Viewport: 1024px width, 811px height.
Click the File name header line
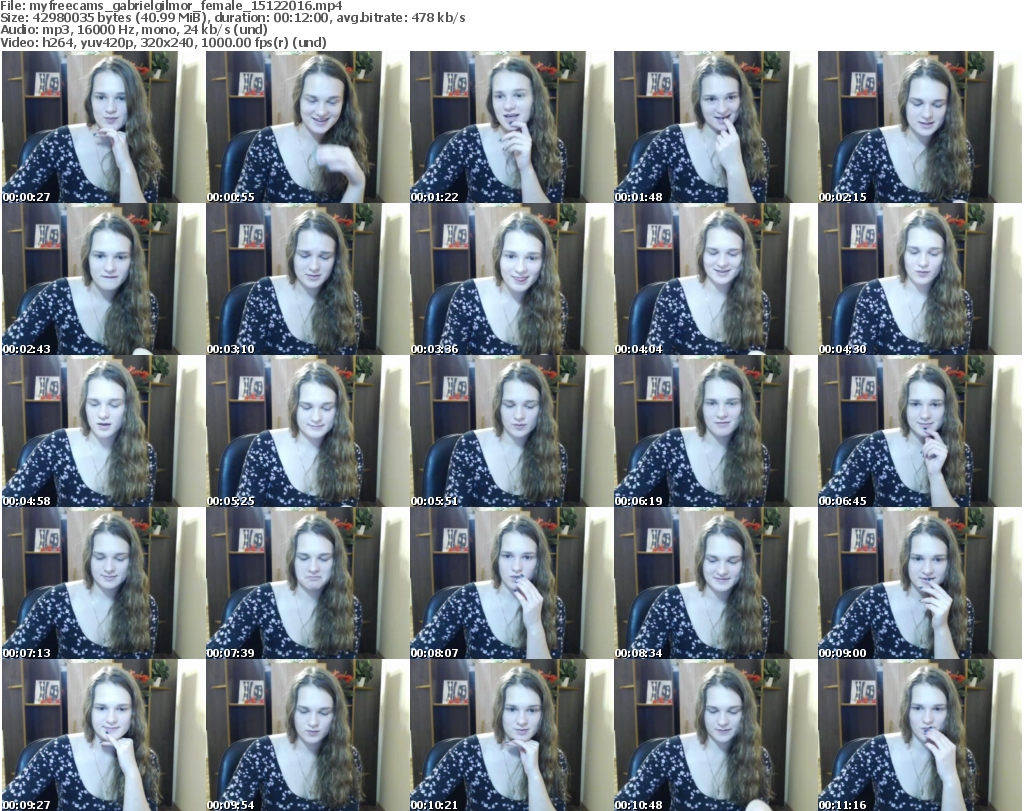(171, 6)
